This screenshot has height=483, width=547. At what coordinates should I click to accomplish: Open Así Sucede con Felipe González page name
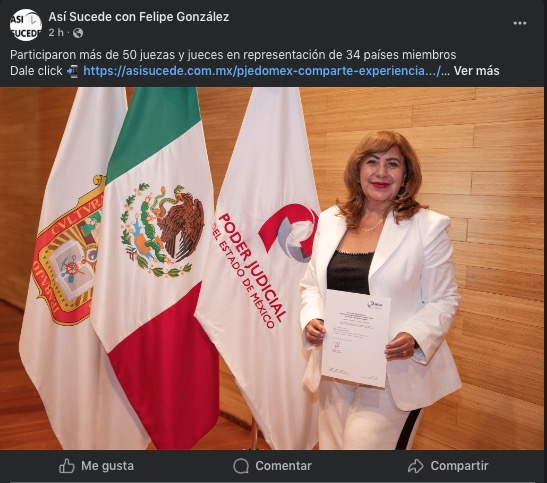click(139, 17)
